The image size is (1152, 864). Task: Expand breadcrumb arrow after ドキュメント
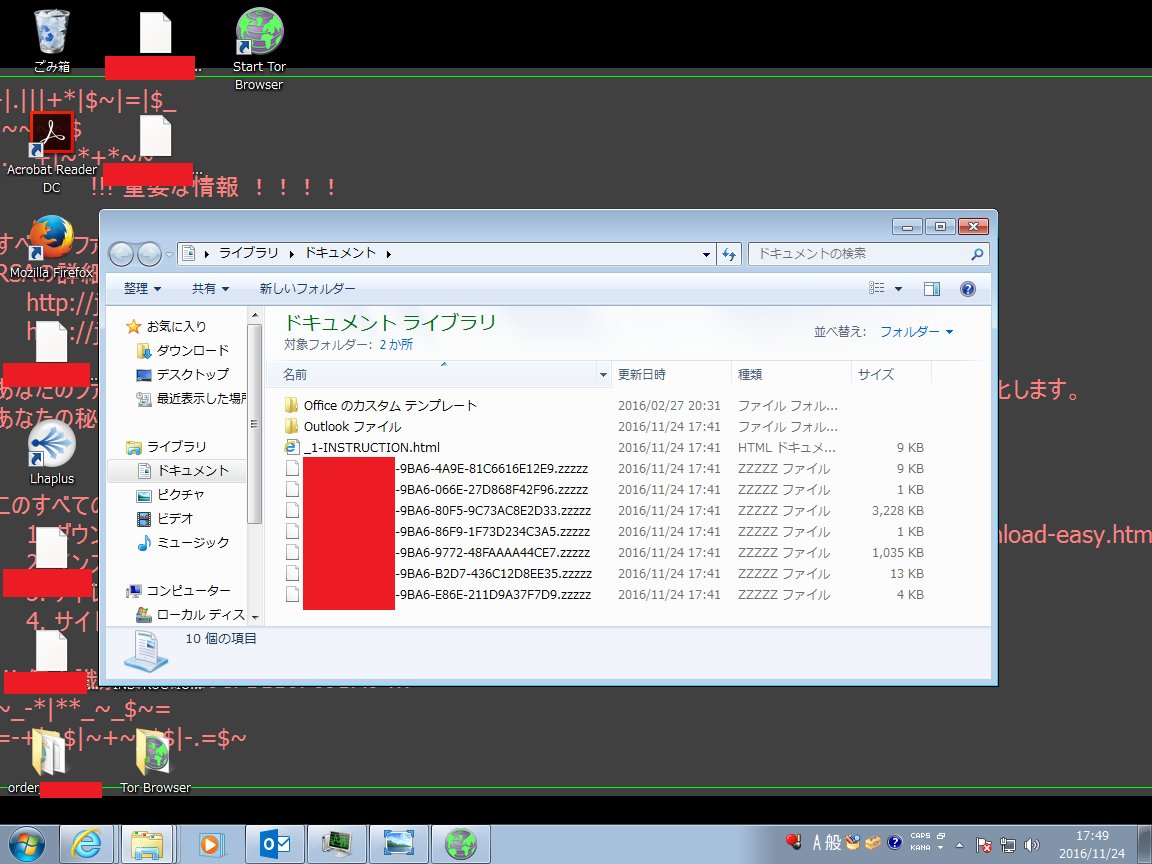[x=389, y=254]
